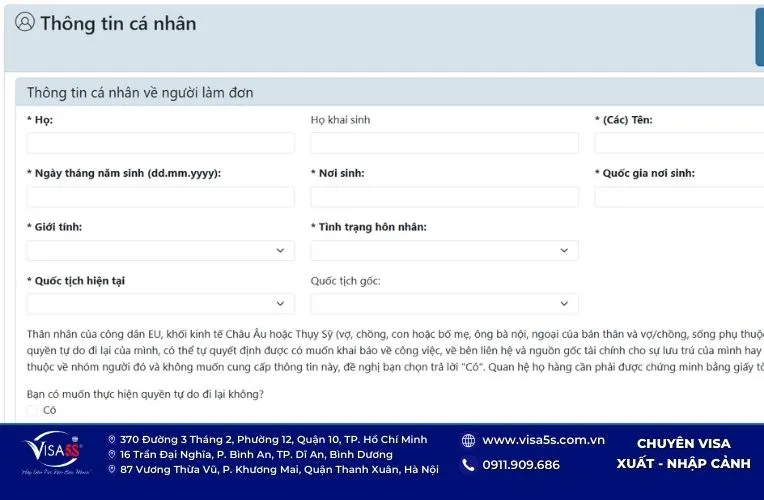The height and width of the screenshot is (500, 764).
Task: Click the CHUYÊN VISA XUẤT - NHẬP CẢNH text
Action: 684,453
